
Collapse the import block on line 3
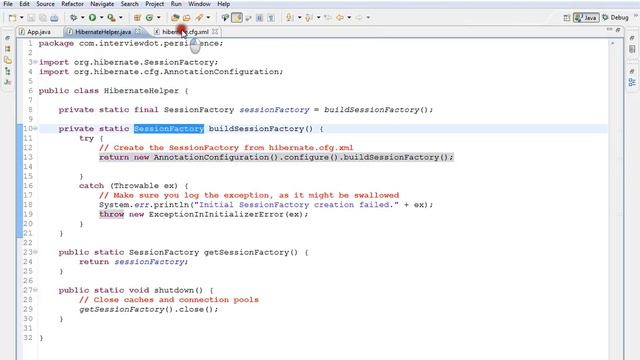tap(36, 62)
